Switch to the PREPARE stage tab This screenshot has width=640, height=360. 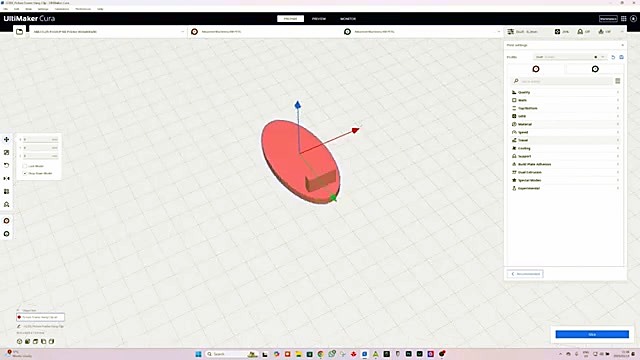point(290,19)
